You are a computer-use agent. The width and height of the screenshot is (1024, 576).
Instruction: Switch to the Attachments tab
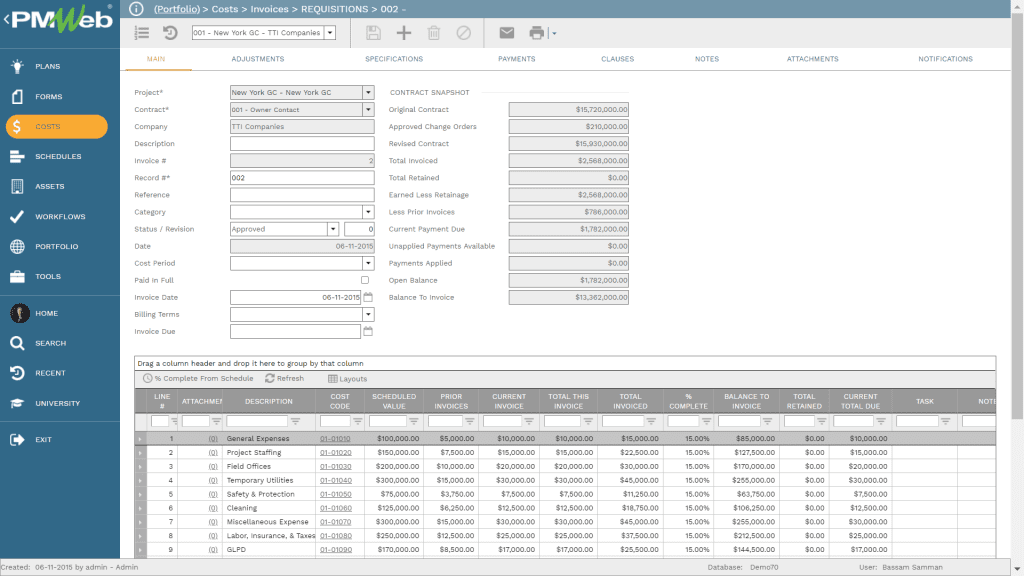click(812, 59)
